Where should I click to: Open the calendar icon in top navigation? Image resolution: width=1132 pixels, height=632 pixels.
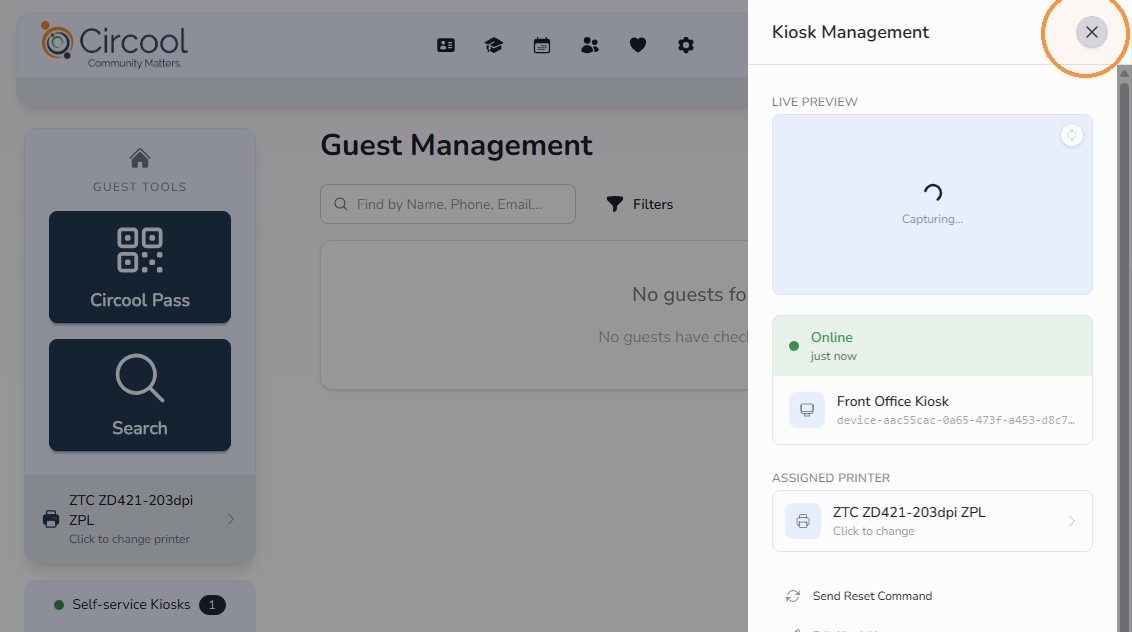(x=541, y=46)
